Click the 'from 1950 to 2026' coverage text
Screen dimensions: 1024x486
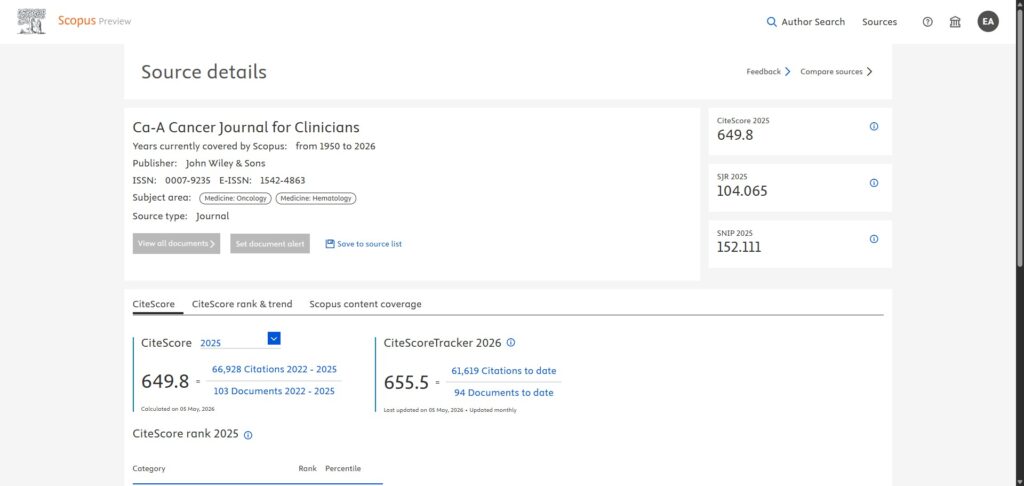pyautogui.click(x=336, y=146)
